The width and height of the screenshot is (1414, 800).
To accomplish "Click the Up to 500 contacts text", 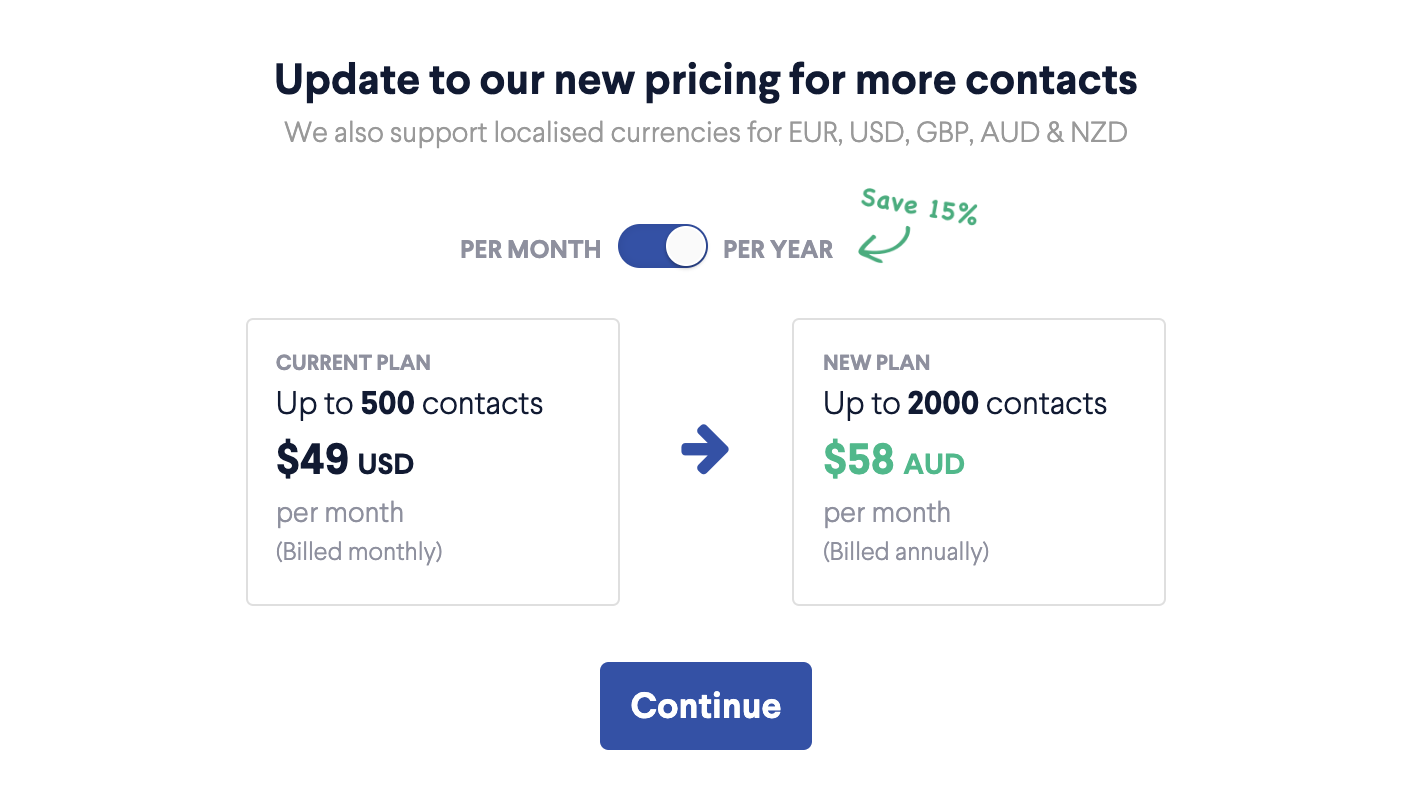I will click(x=409, y=404).
